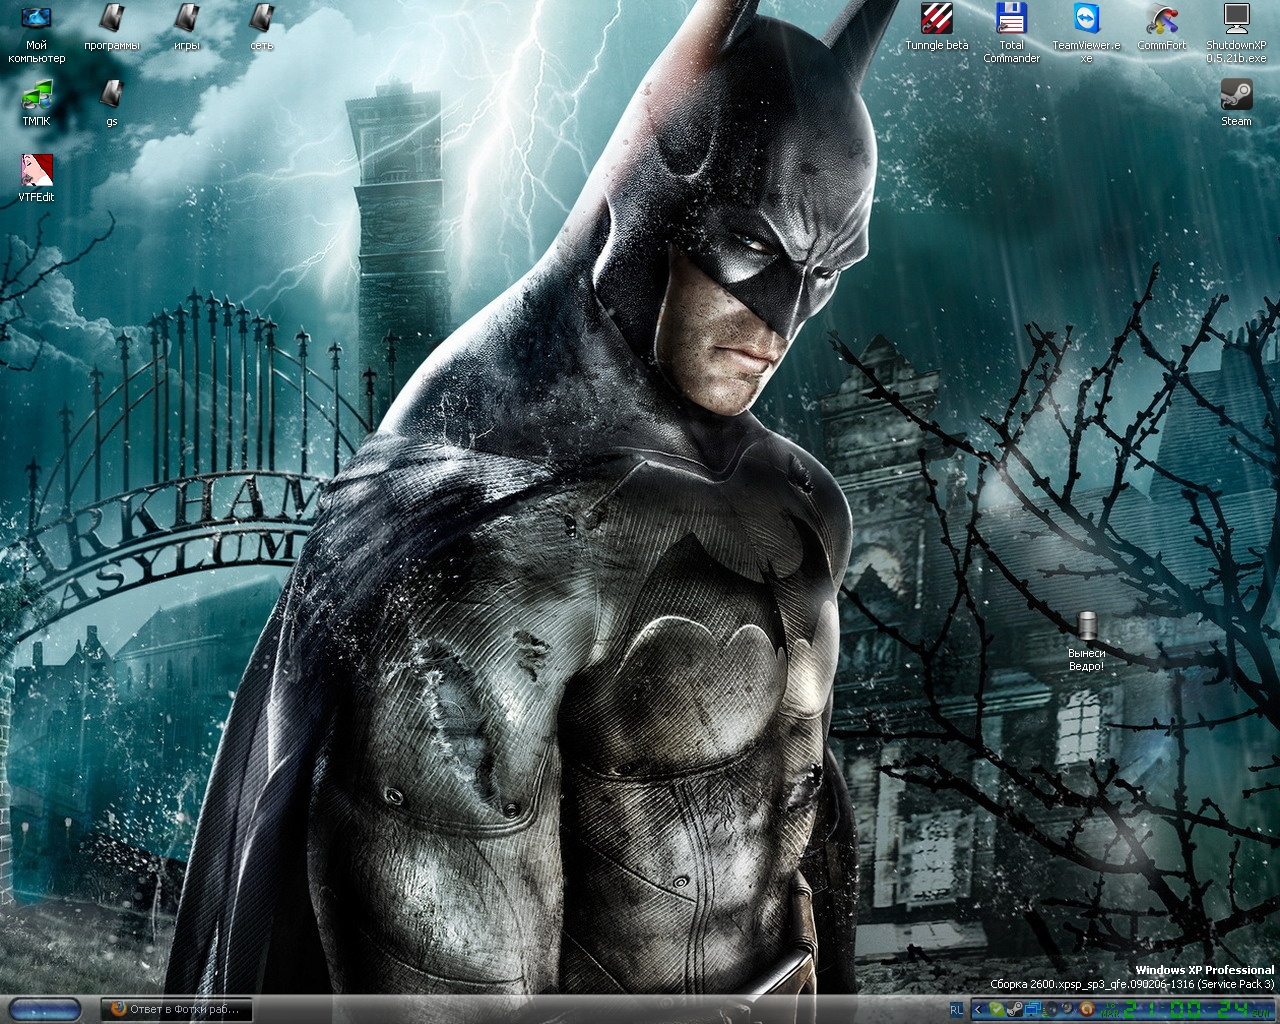Viewport: 1280px width, 1024px height.
Task: Open the программы folder shortcut
Action: [x=112, y=27]
